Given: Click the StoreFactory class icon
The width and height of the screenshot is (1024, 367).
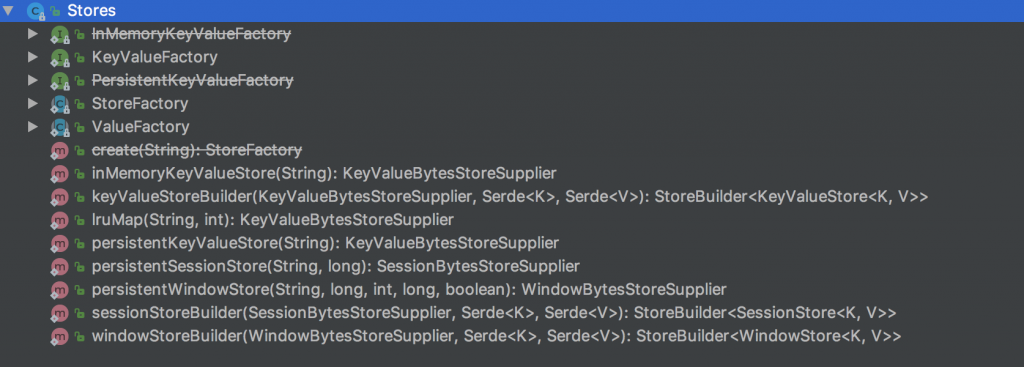Looking at the screenshot, I should pyautogui.click(x=60, y=104).
